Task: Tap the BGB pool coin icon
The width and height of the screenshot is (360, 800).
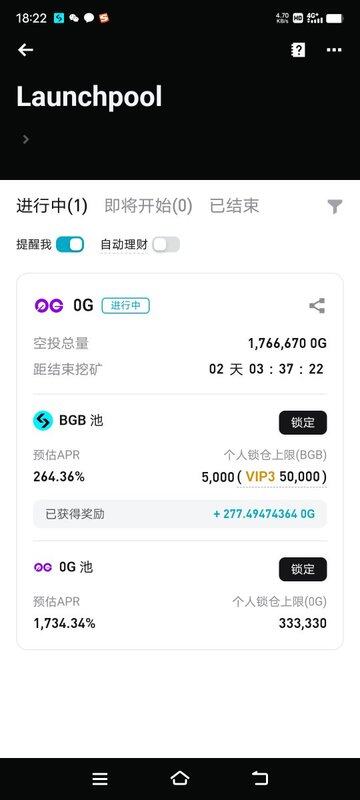Action: click(43, 421)
